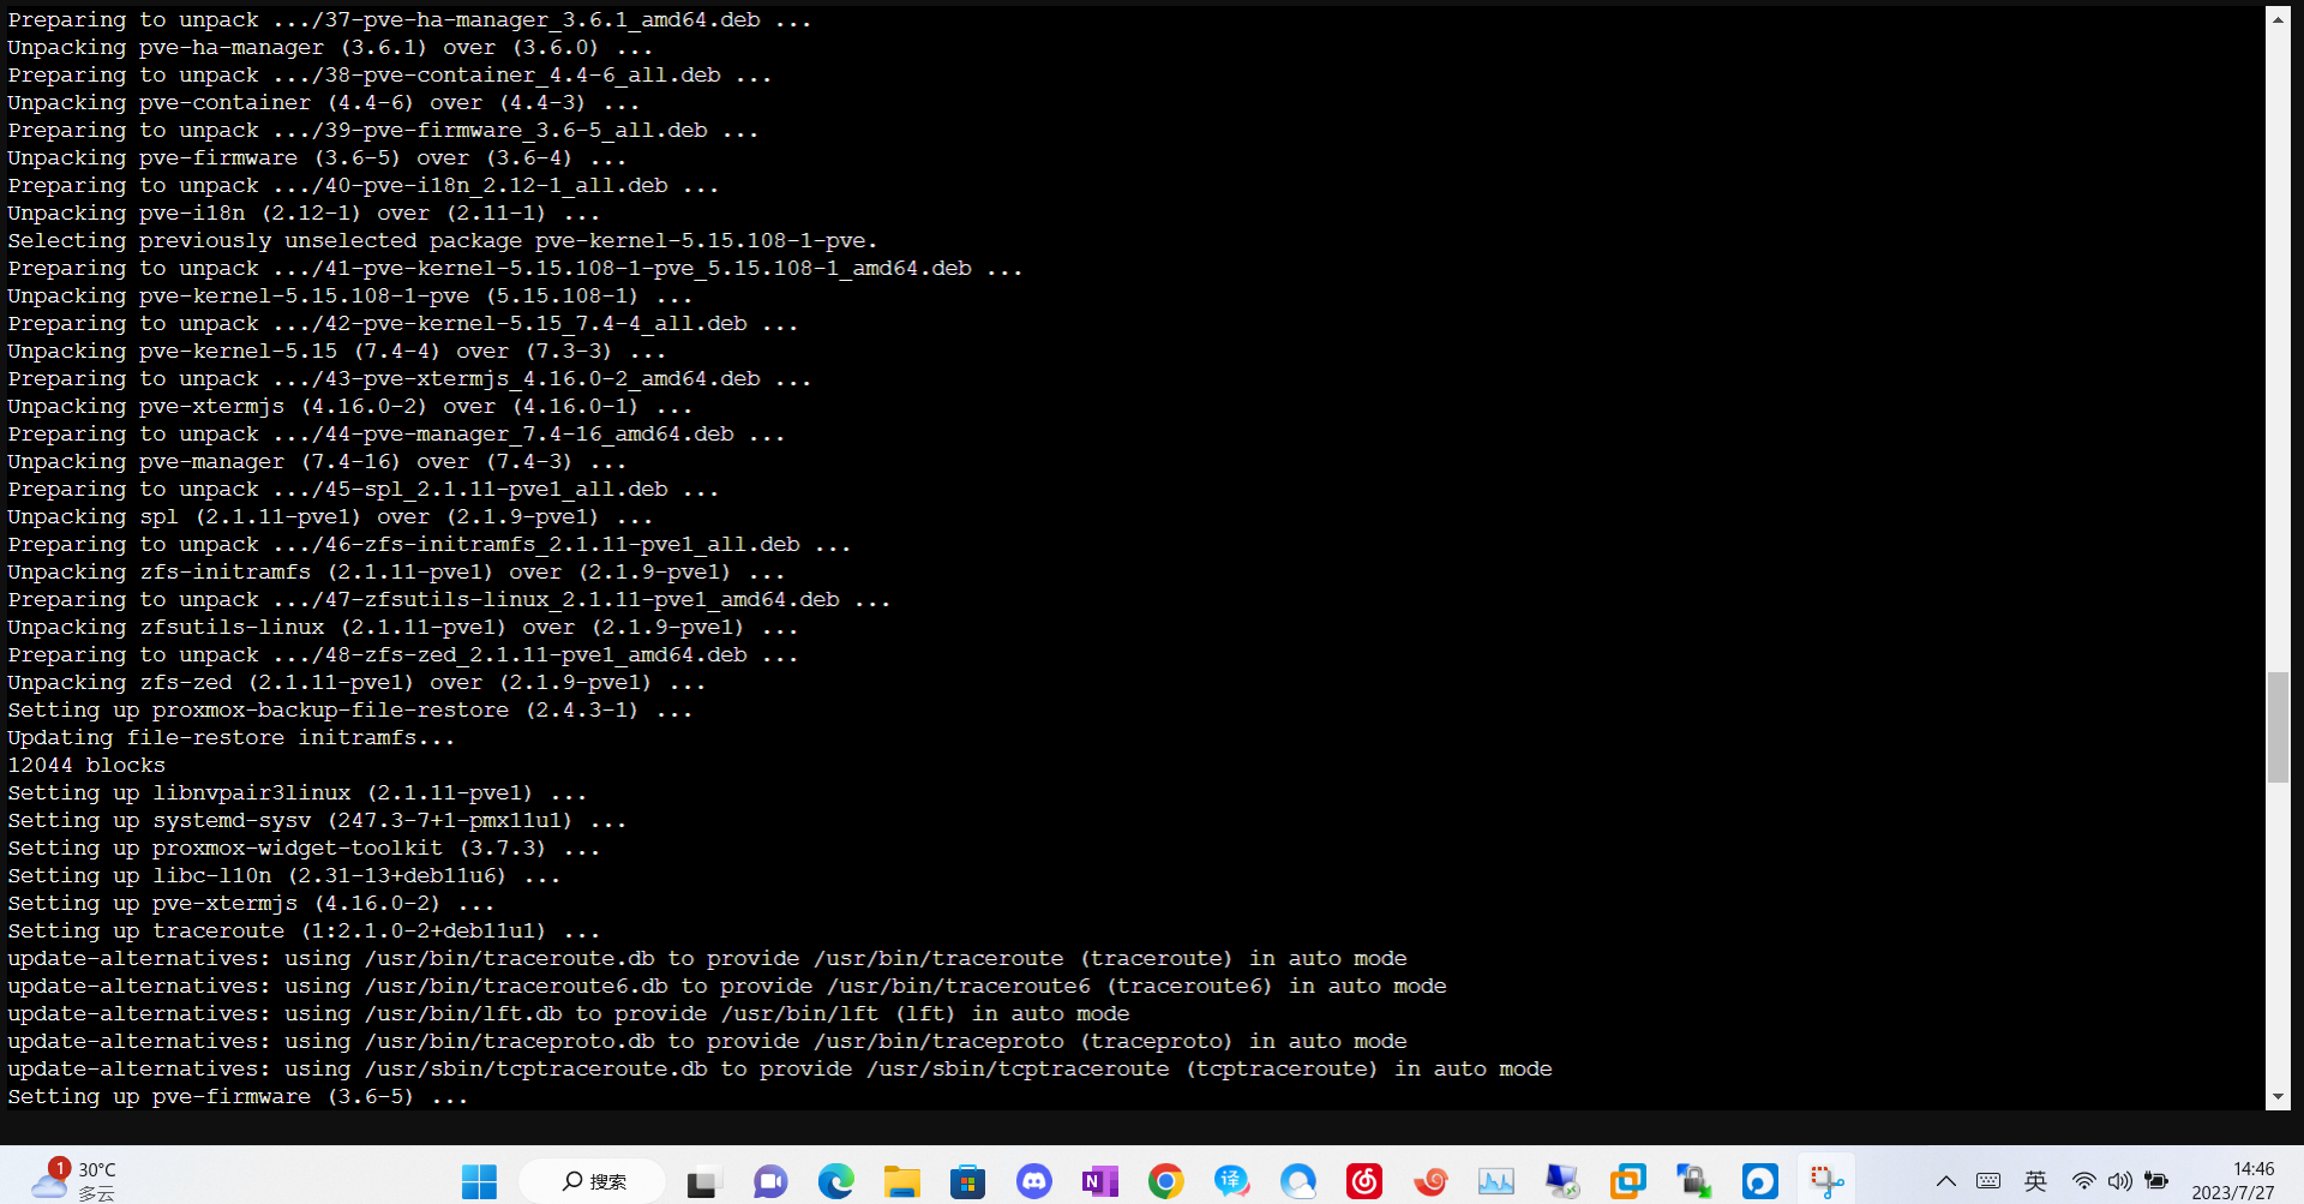Open the Microsoft Store icon
Image resolution: width=2304 pixels, height=1204 pixels.
[x=968, y=1181]
